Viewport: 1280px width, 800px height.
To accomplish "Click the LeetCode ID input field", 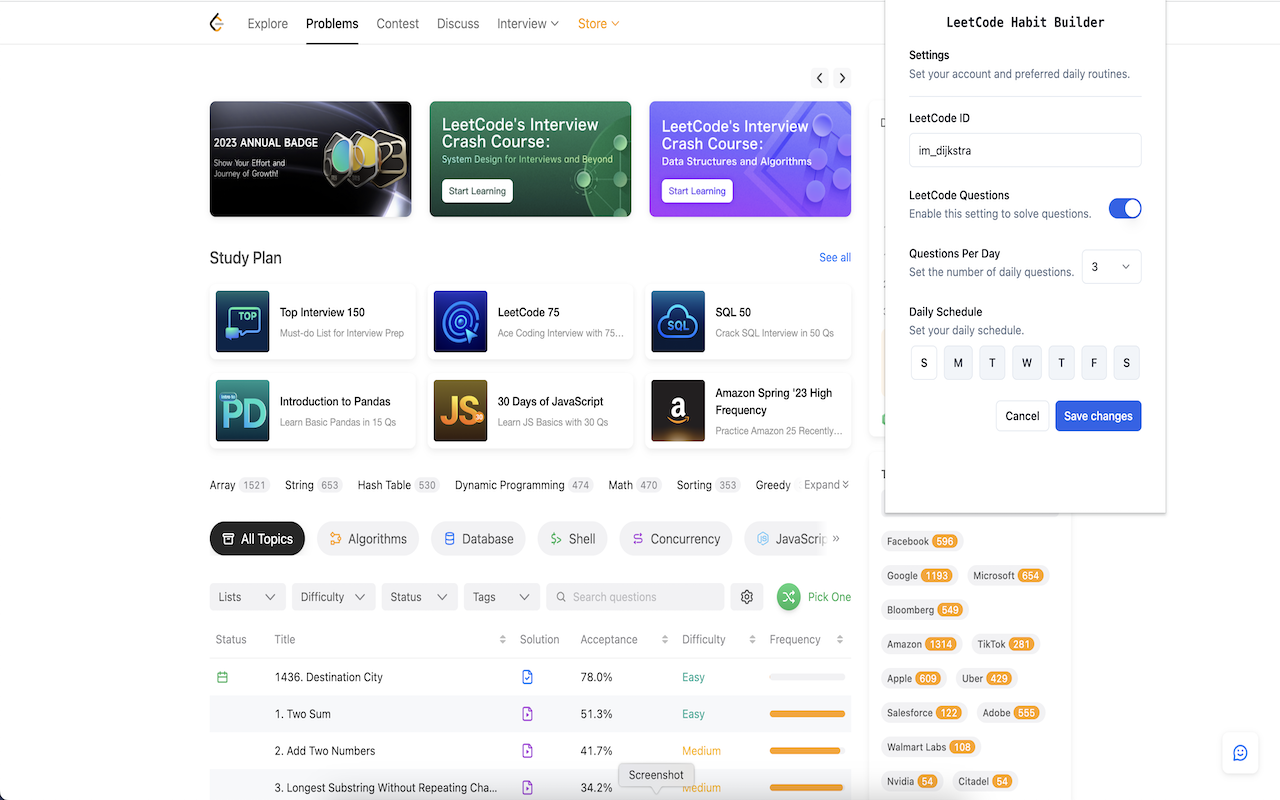I will pyautogui.click(x=1024, y=149).
